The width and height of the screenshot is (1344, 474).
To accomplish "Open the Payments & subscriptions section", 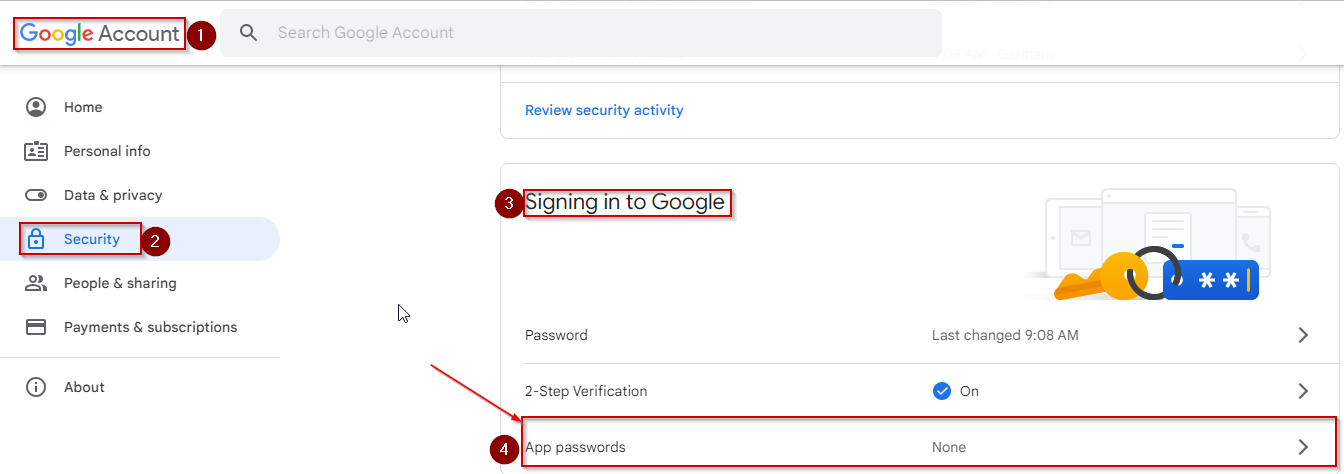I will pyautogui.click(x=150, y=327).
